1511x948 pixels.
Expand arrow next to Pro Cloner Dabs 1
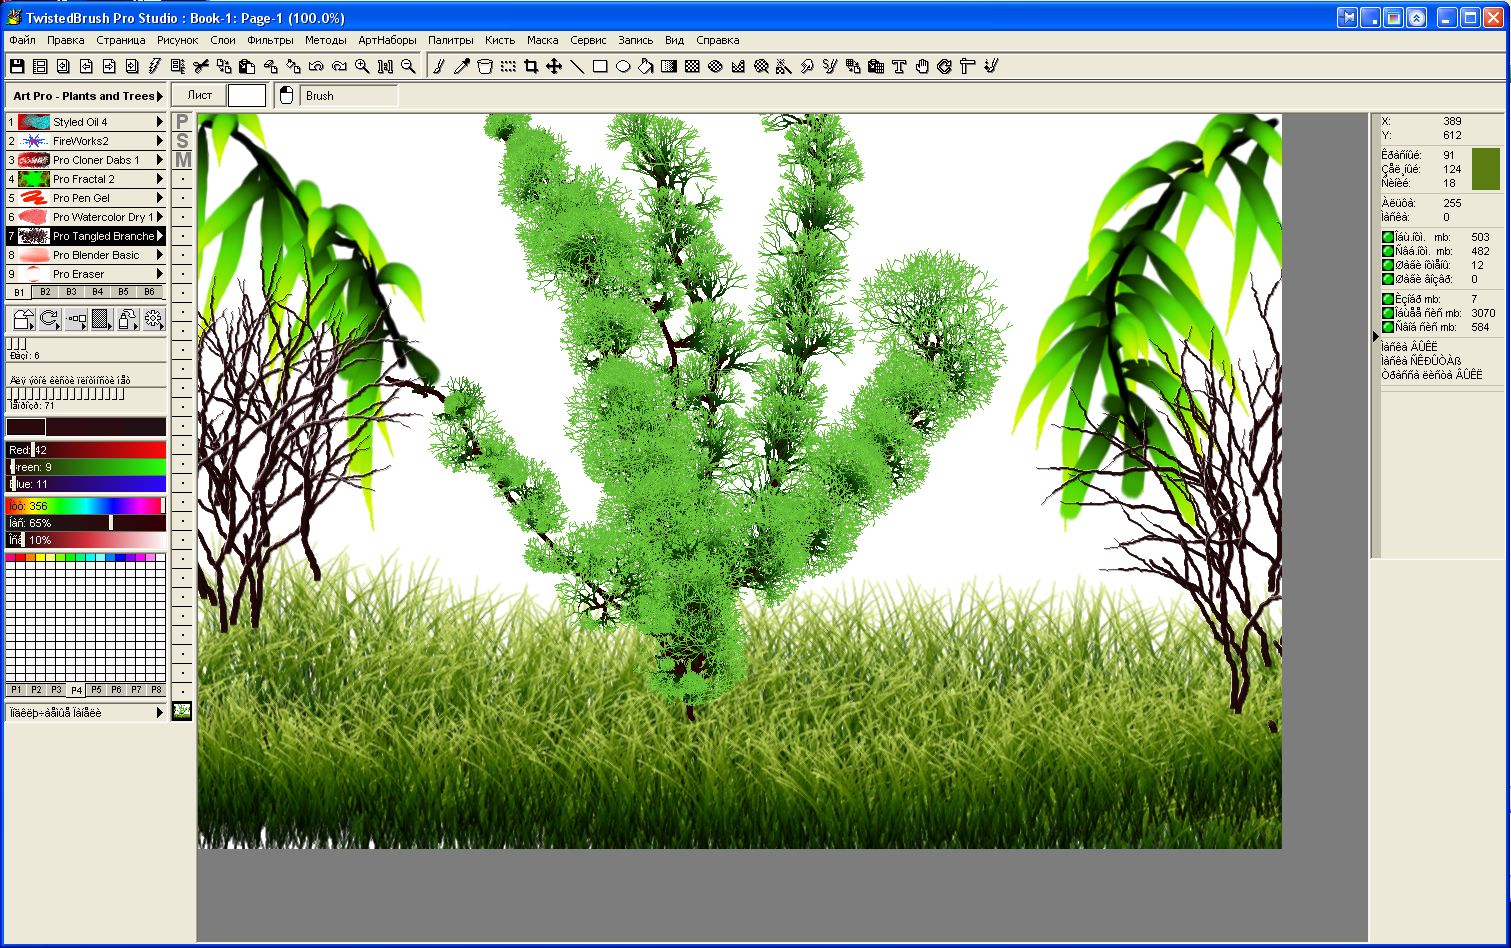pyautogui.click(x=160, y=160)
